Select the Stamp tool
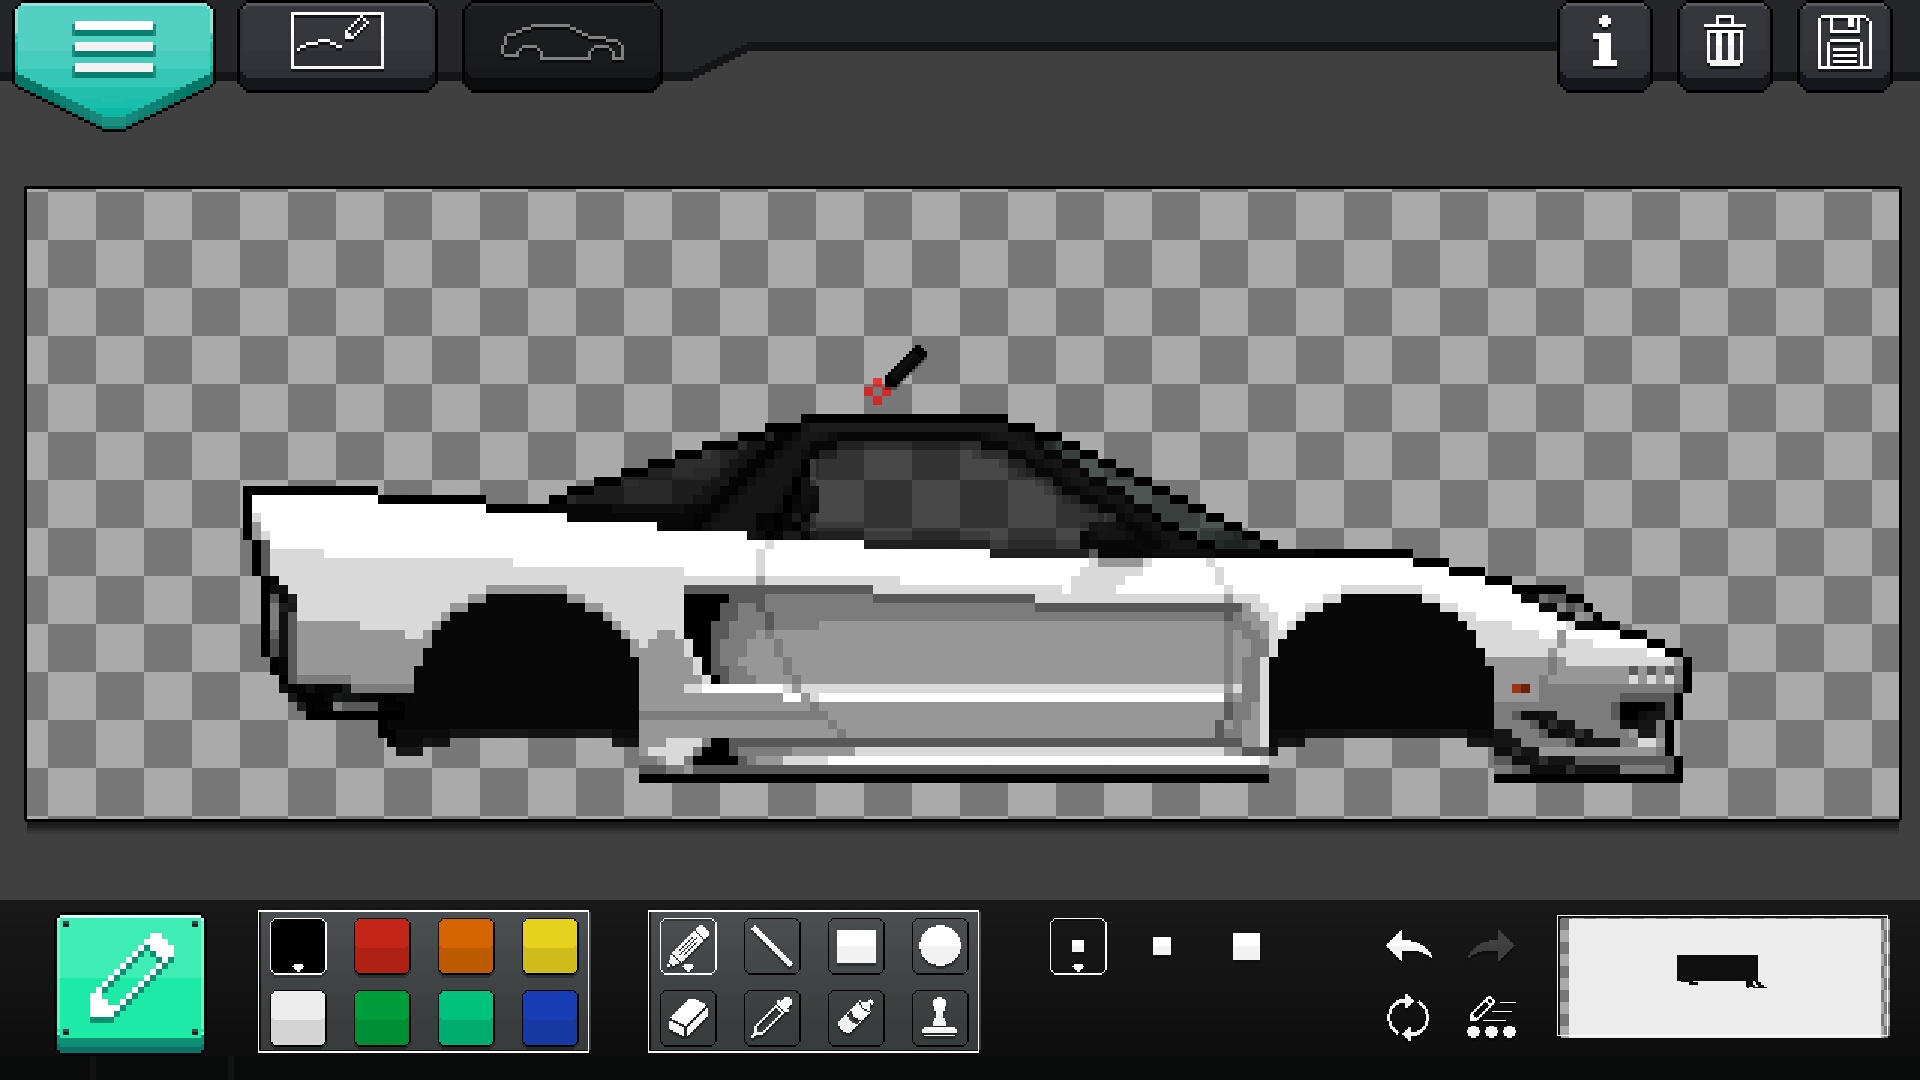 940,1018
